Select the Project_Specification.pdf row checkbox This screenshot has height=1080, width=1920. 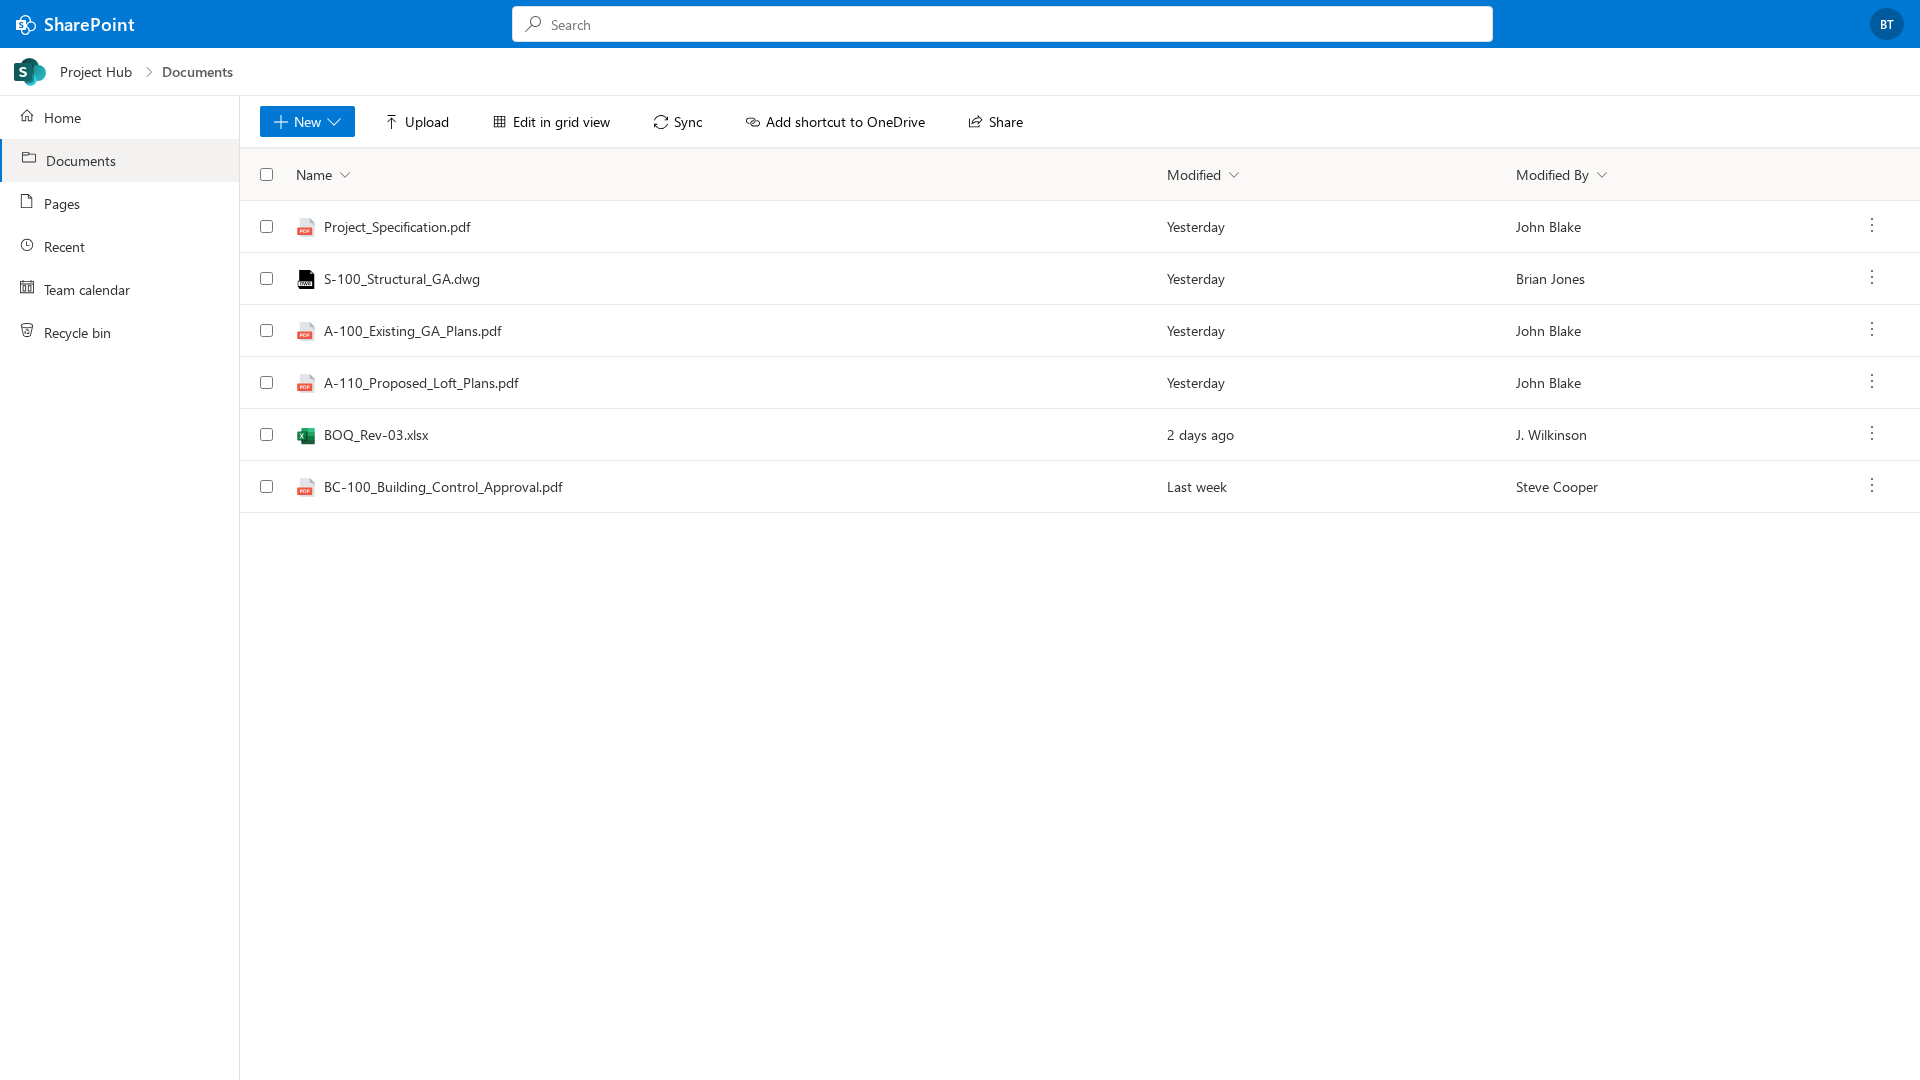pos(266,226)
